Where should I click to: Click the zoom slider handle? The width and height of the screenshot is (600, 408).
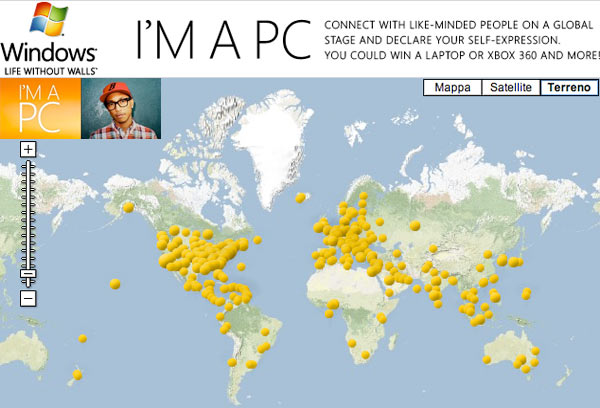[x=28, y=273]
